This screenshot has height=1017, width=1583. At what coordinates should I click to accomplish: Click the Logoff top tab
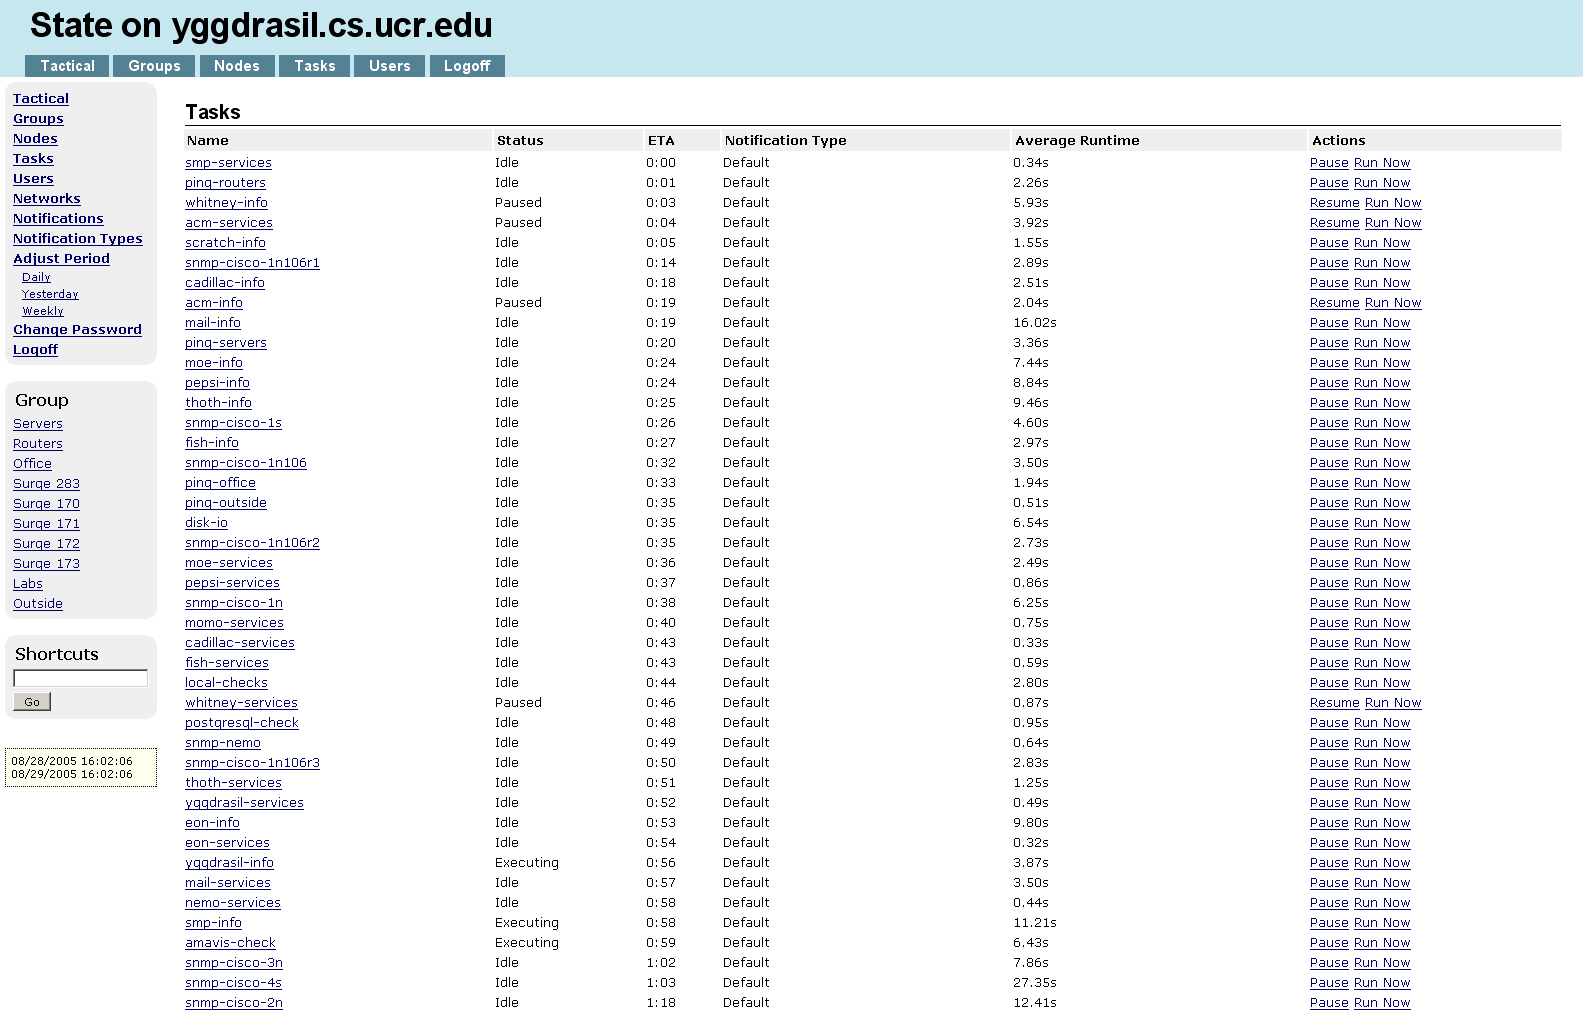pyautogui.click(x=467, y=66)
